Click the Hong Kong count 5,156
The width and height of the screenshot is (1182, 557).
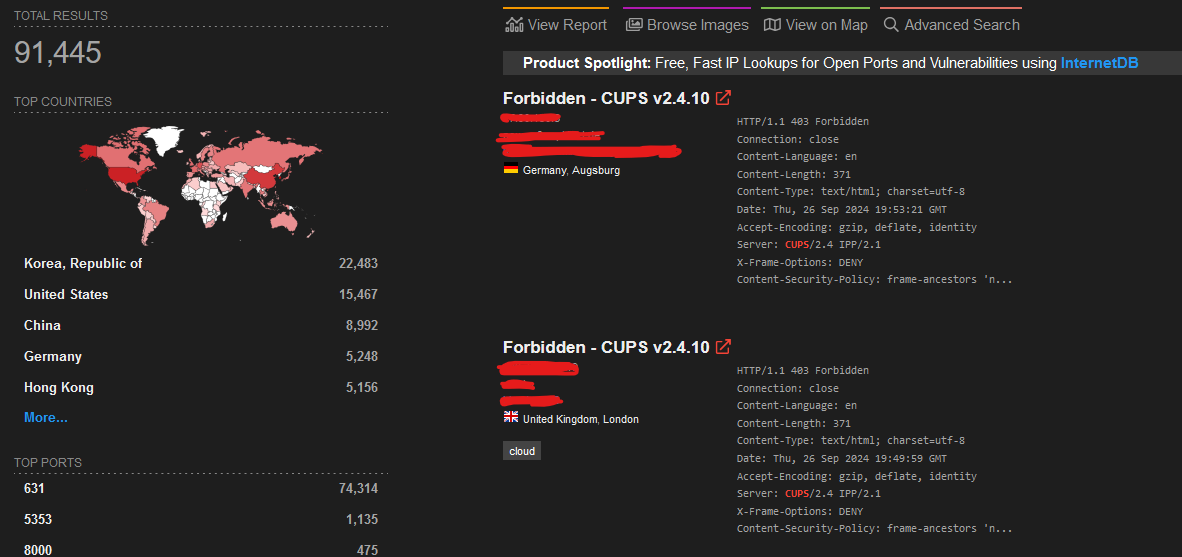[x=362, y=387]
